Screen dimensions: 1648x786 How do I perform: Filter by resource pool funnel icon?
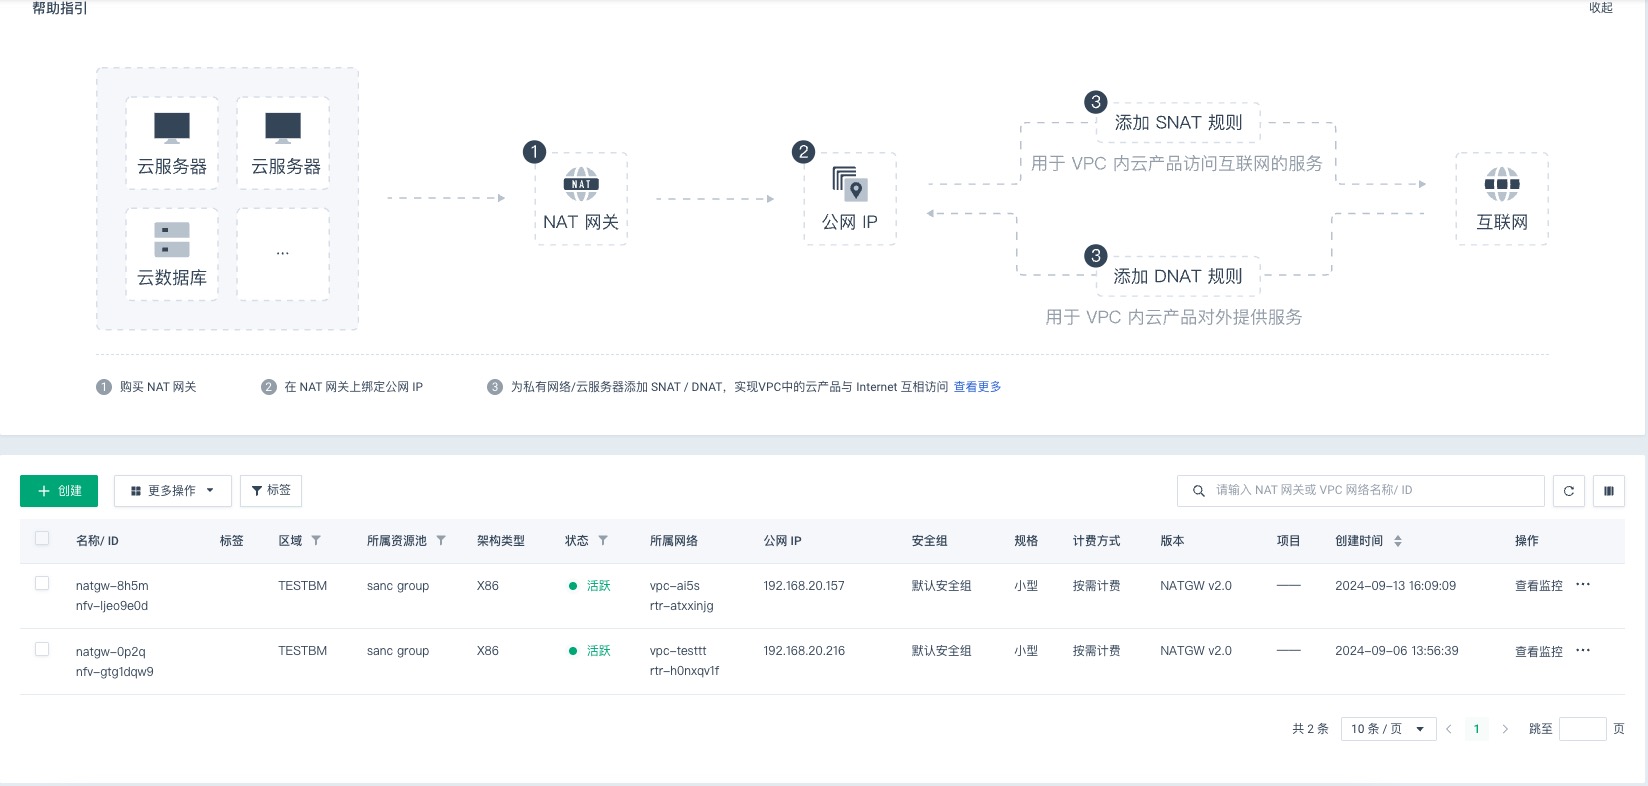click(x=441, y=541)
